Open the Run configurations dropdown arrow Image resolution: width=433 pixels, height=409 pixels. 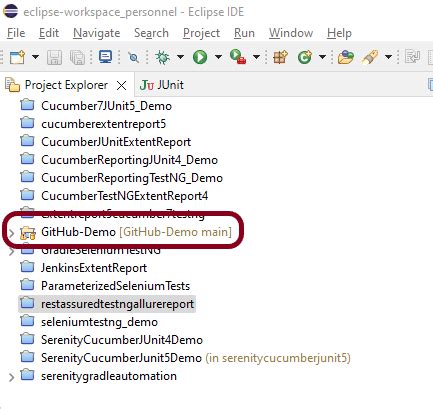click(218, 57)
